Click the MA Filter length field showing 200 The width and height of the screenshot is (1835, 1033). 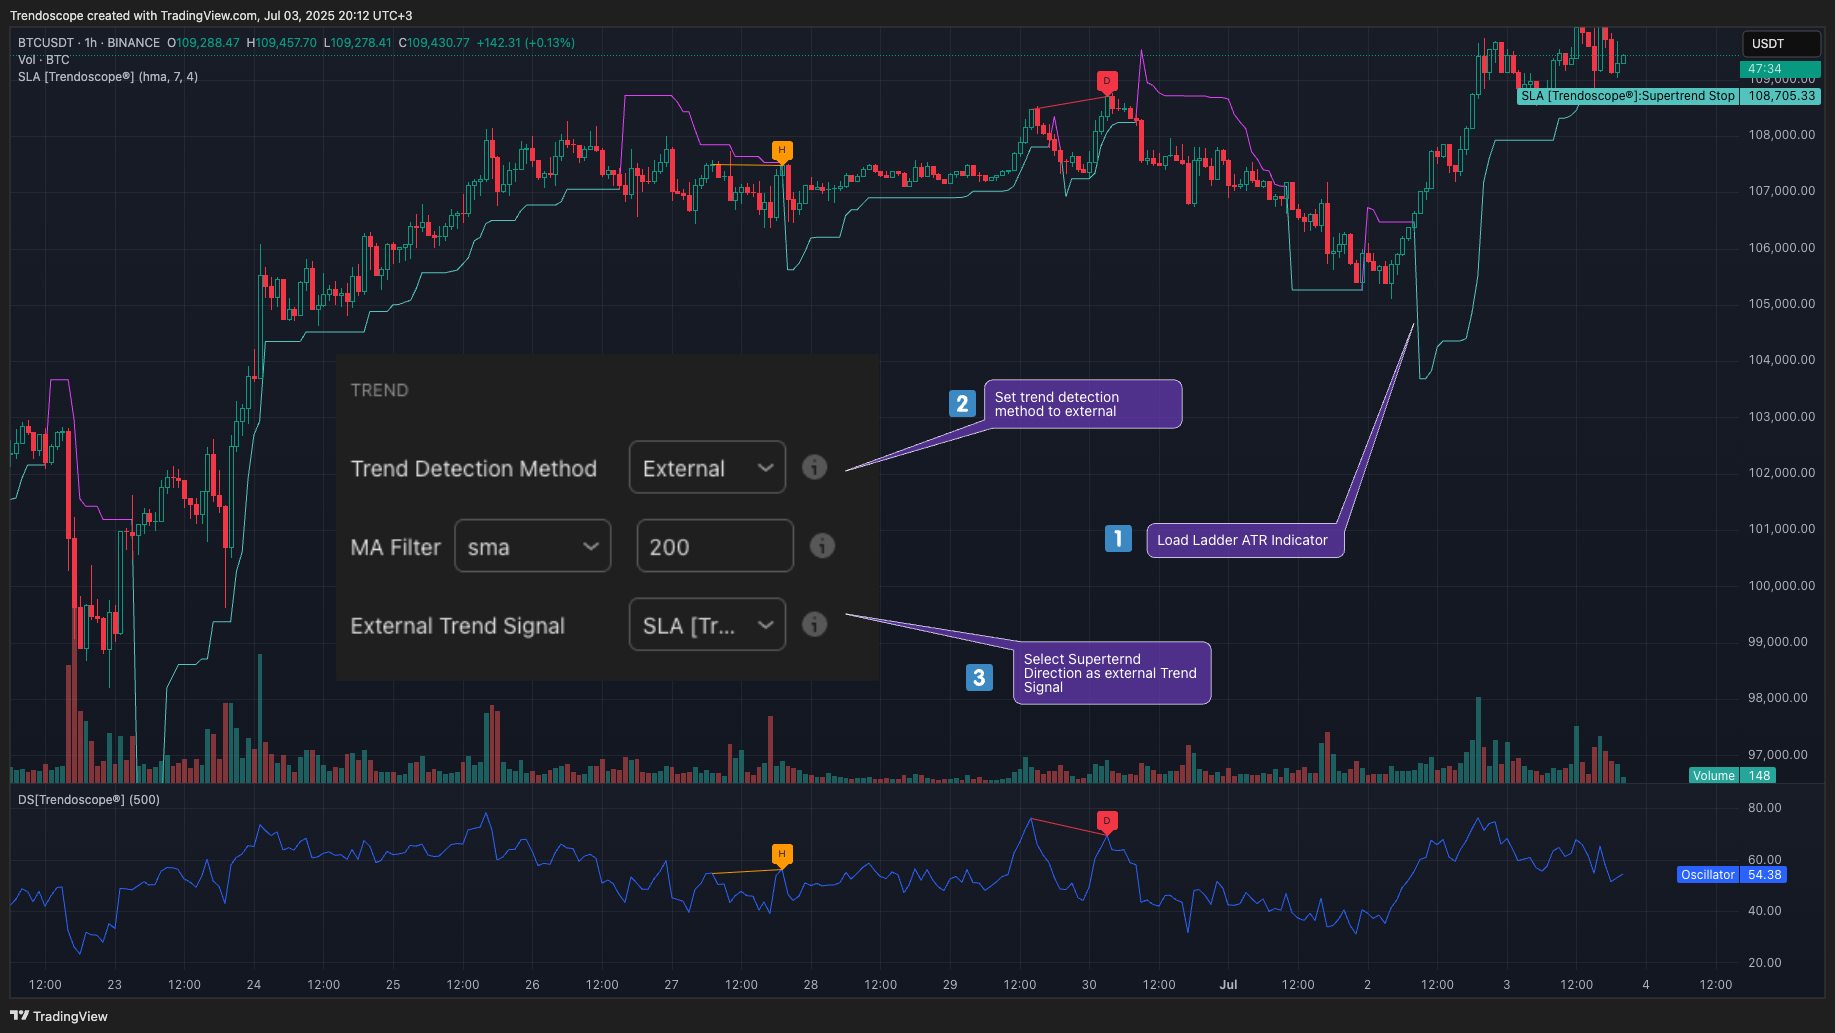(x=715, y=546)
